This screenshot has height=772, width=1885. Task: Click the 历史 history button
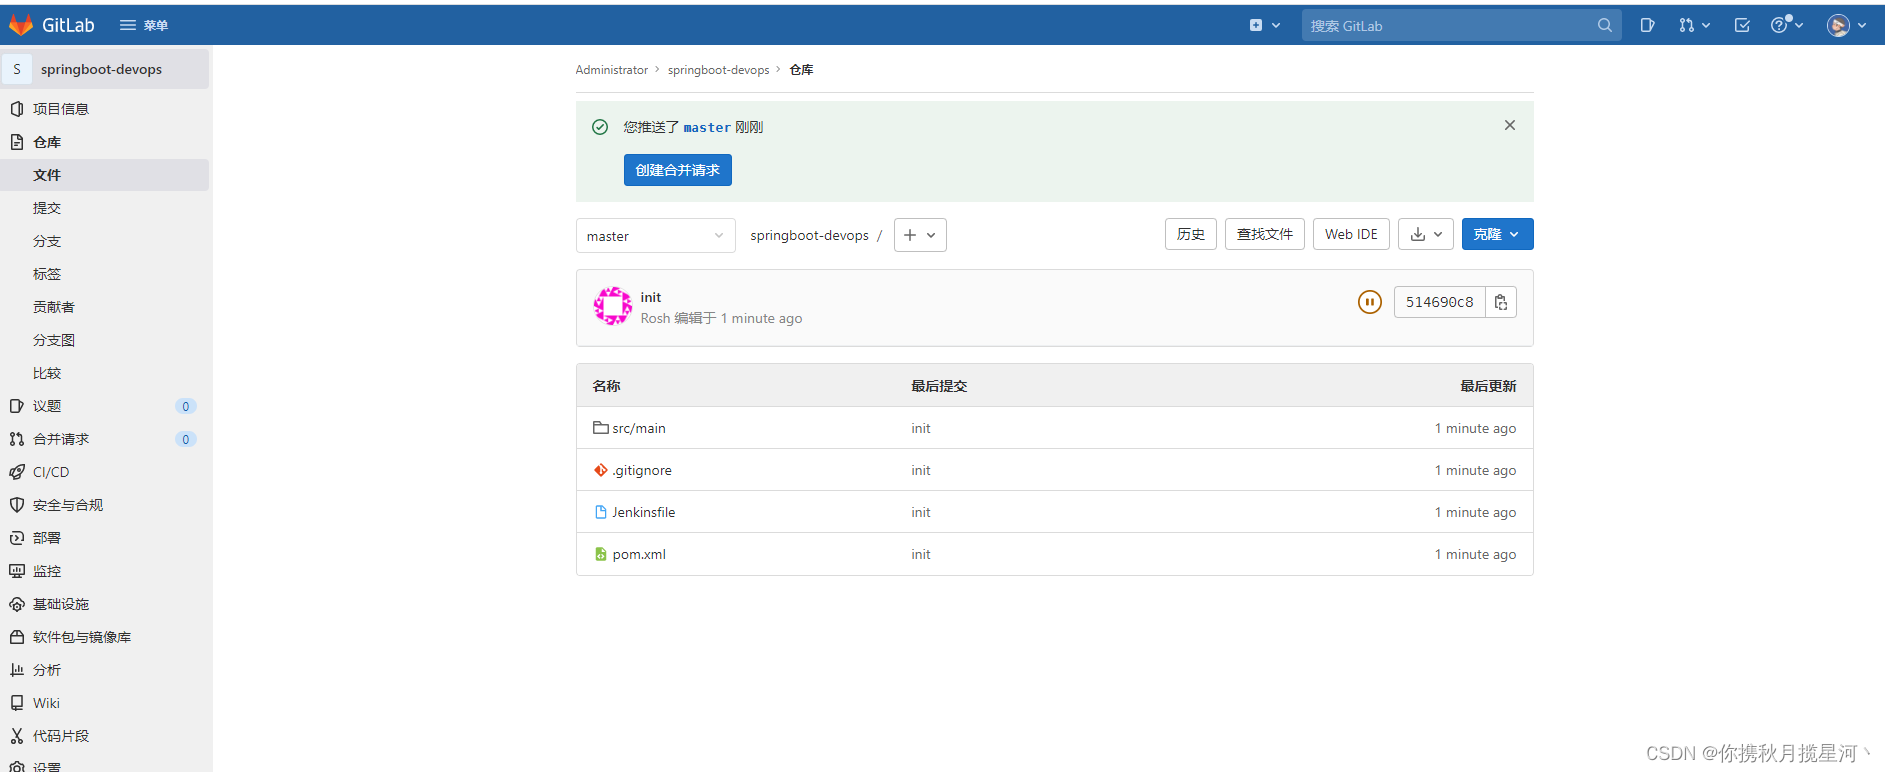pyautogui.click(x=1191, y=234)
